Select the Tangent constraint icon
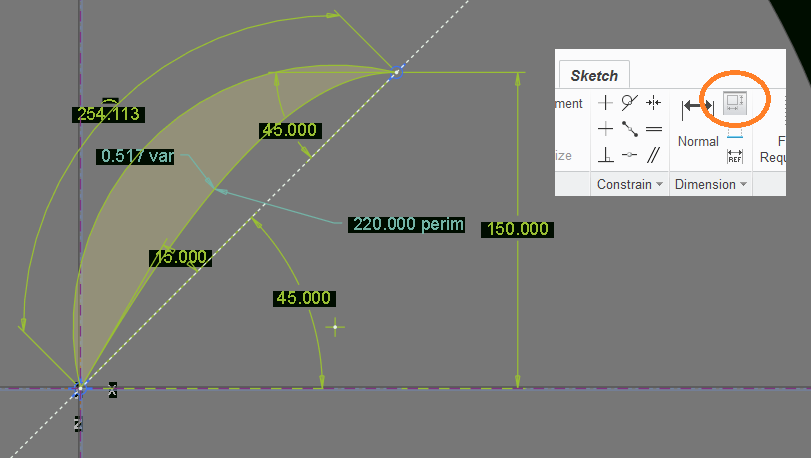Image resolution: width=811 pixels, height=458 pixels. coord(629,102)
